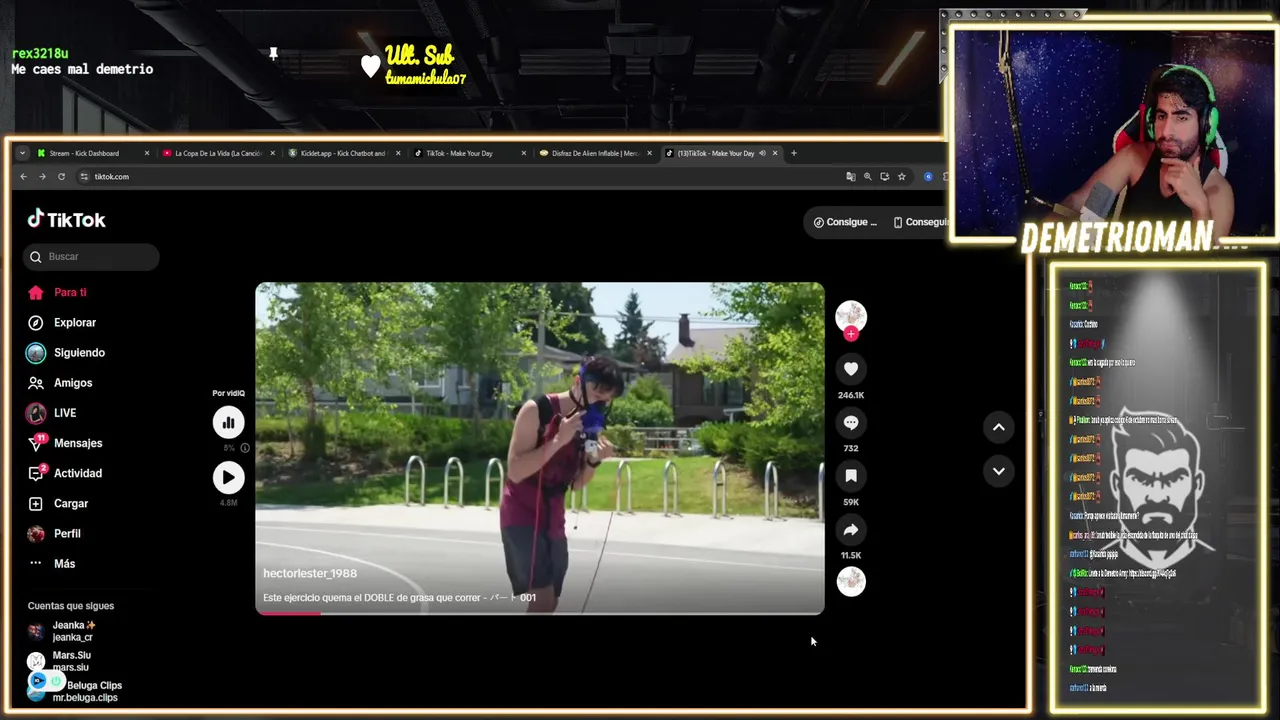The width and height of the screenshot is (1280, 720).
Task: Reload the page with the refresh icon
Action: (61, 176)
